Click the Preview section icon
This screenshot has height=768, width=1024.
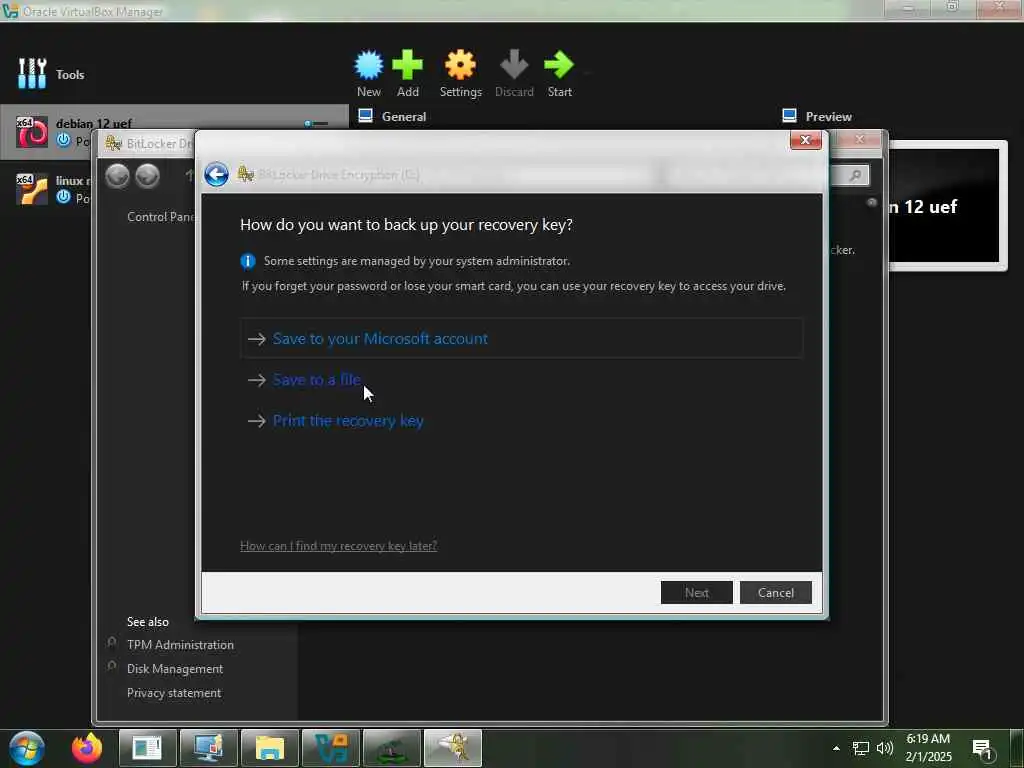[789, 116]
